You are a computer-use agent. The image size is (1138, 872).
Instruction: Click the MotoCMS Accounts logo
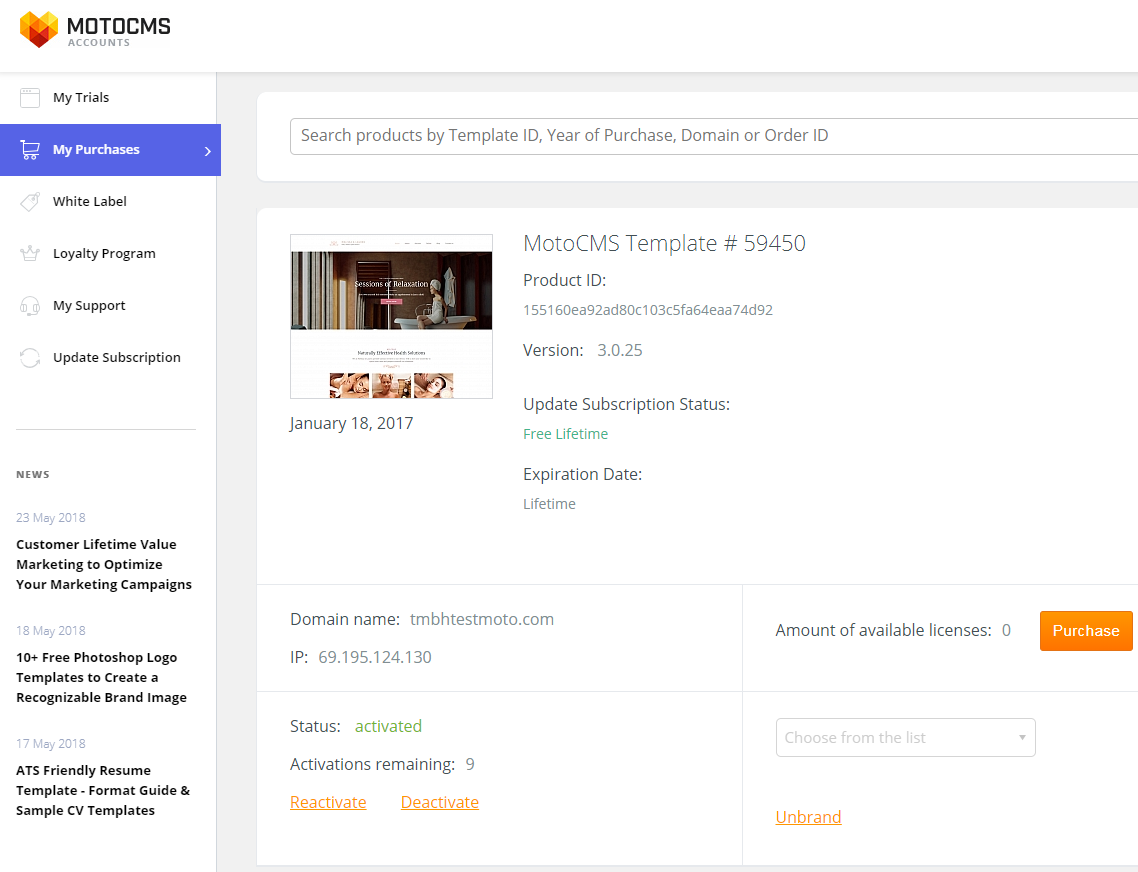pyautogui.click(x=95, y=30)
